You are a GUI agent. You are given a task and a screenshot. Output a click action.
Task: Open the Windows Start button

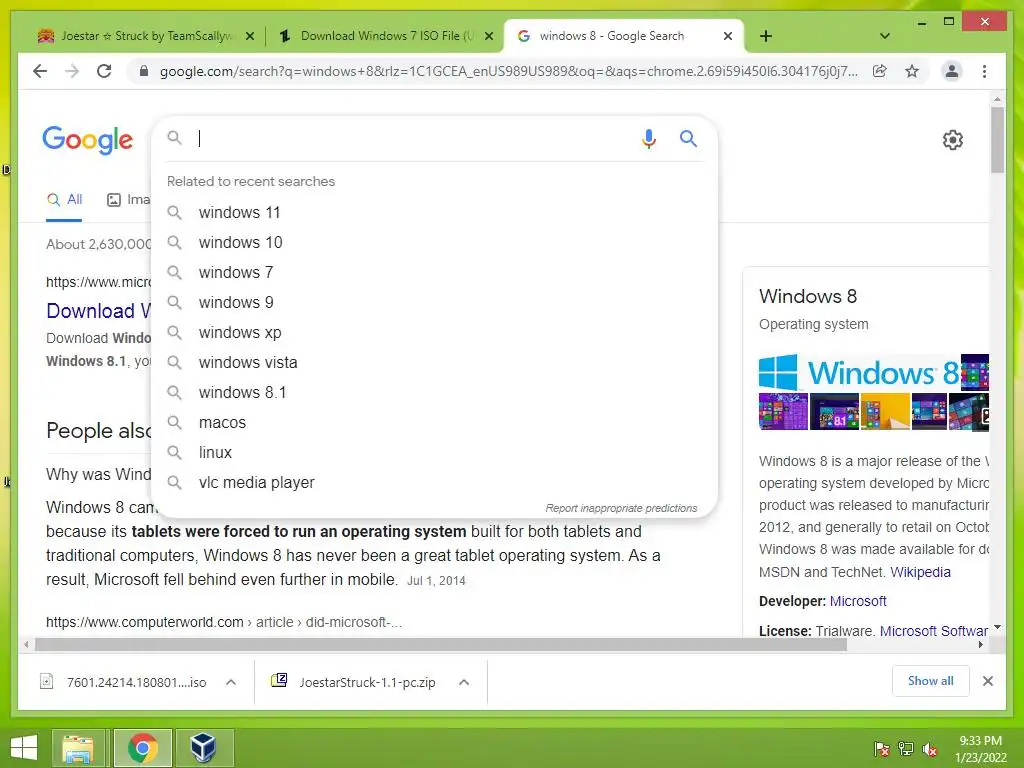click(x=24, y=748)
